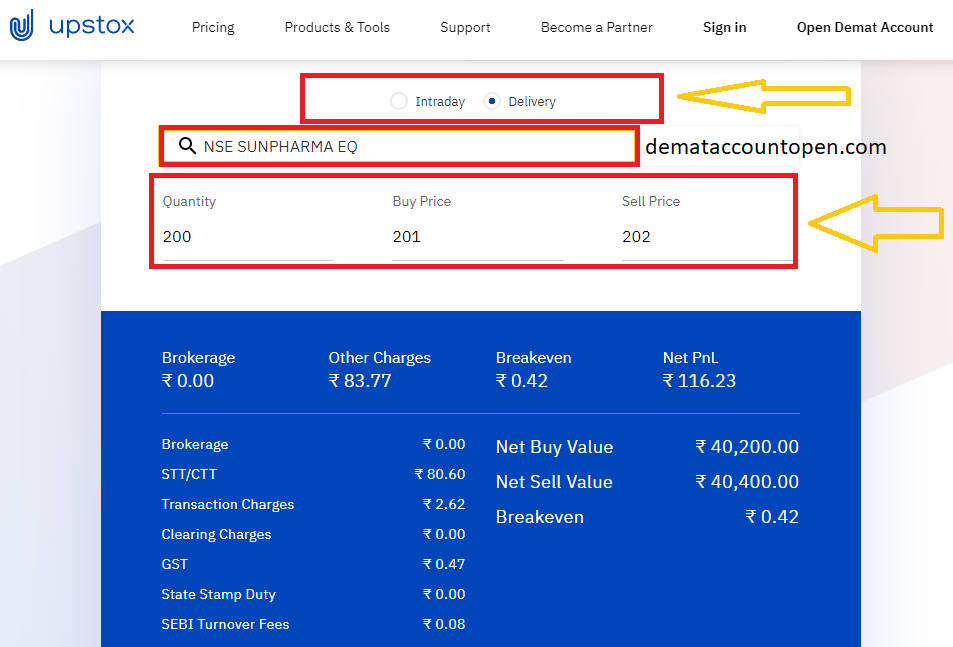953x647 pixels.
Task: Click the Net PnL heading
Action: [690, 358]
